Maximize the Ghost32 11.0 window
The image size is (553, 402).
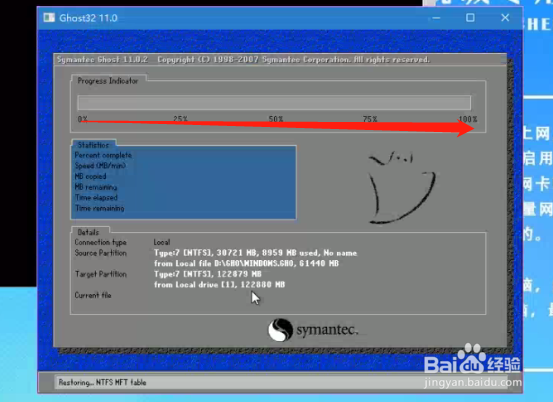[470, 18]
